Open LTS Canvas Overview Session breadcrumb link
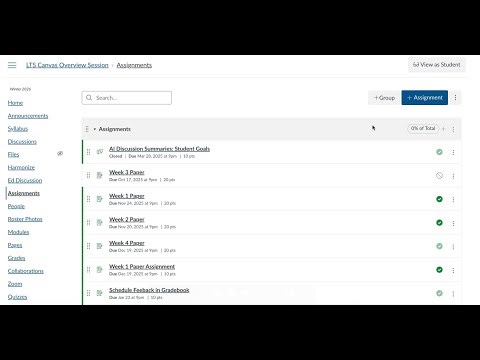This screenshot has width=480, height=360. (x=67, y=65)
